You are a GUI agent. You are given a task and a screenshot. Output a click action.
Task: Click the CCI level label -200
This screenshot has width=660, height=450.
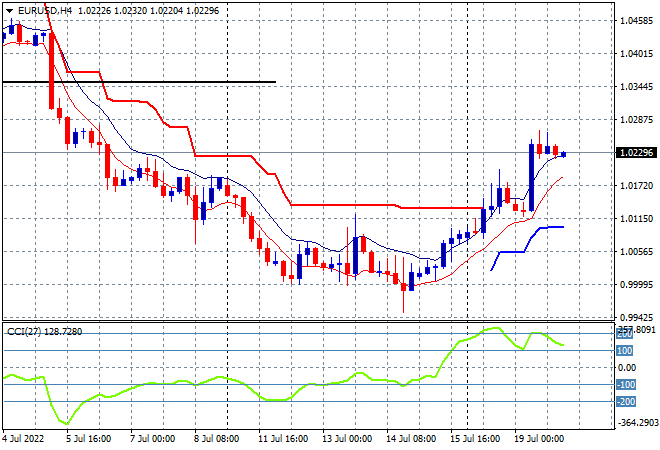pyautogui.click(x=625, y=402)
